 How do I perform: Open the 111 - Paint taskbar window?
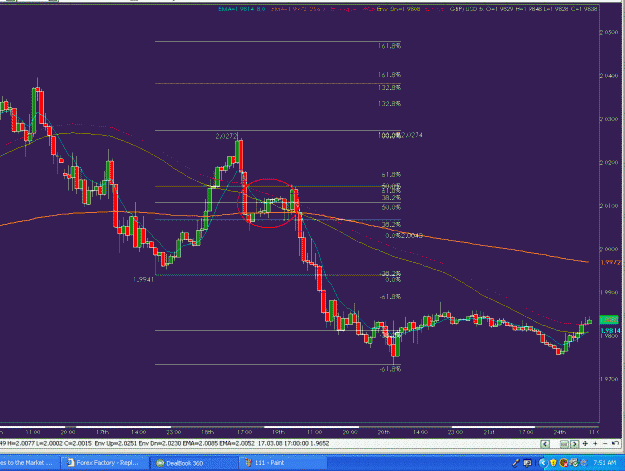coord(283,463)
